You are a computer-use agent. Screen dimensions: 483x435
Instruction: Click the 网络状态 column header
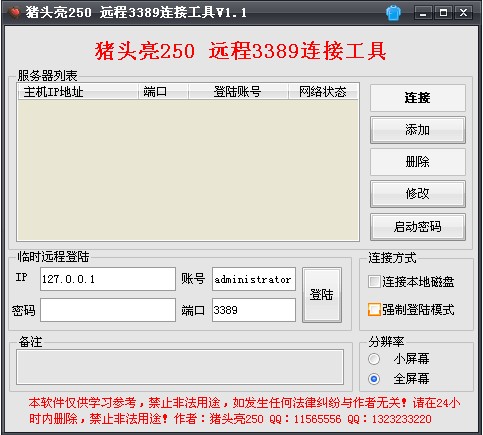click(x=323, y=92)
